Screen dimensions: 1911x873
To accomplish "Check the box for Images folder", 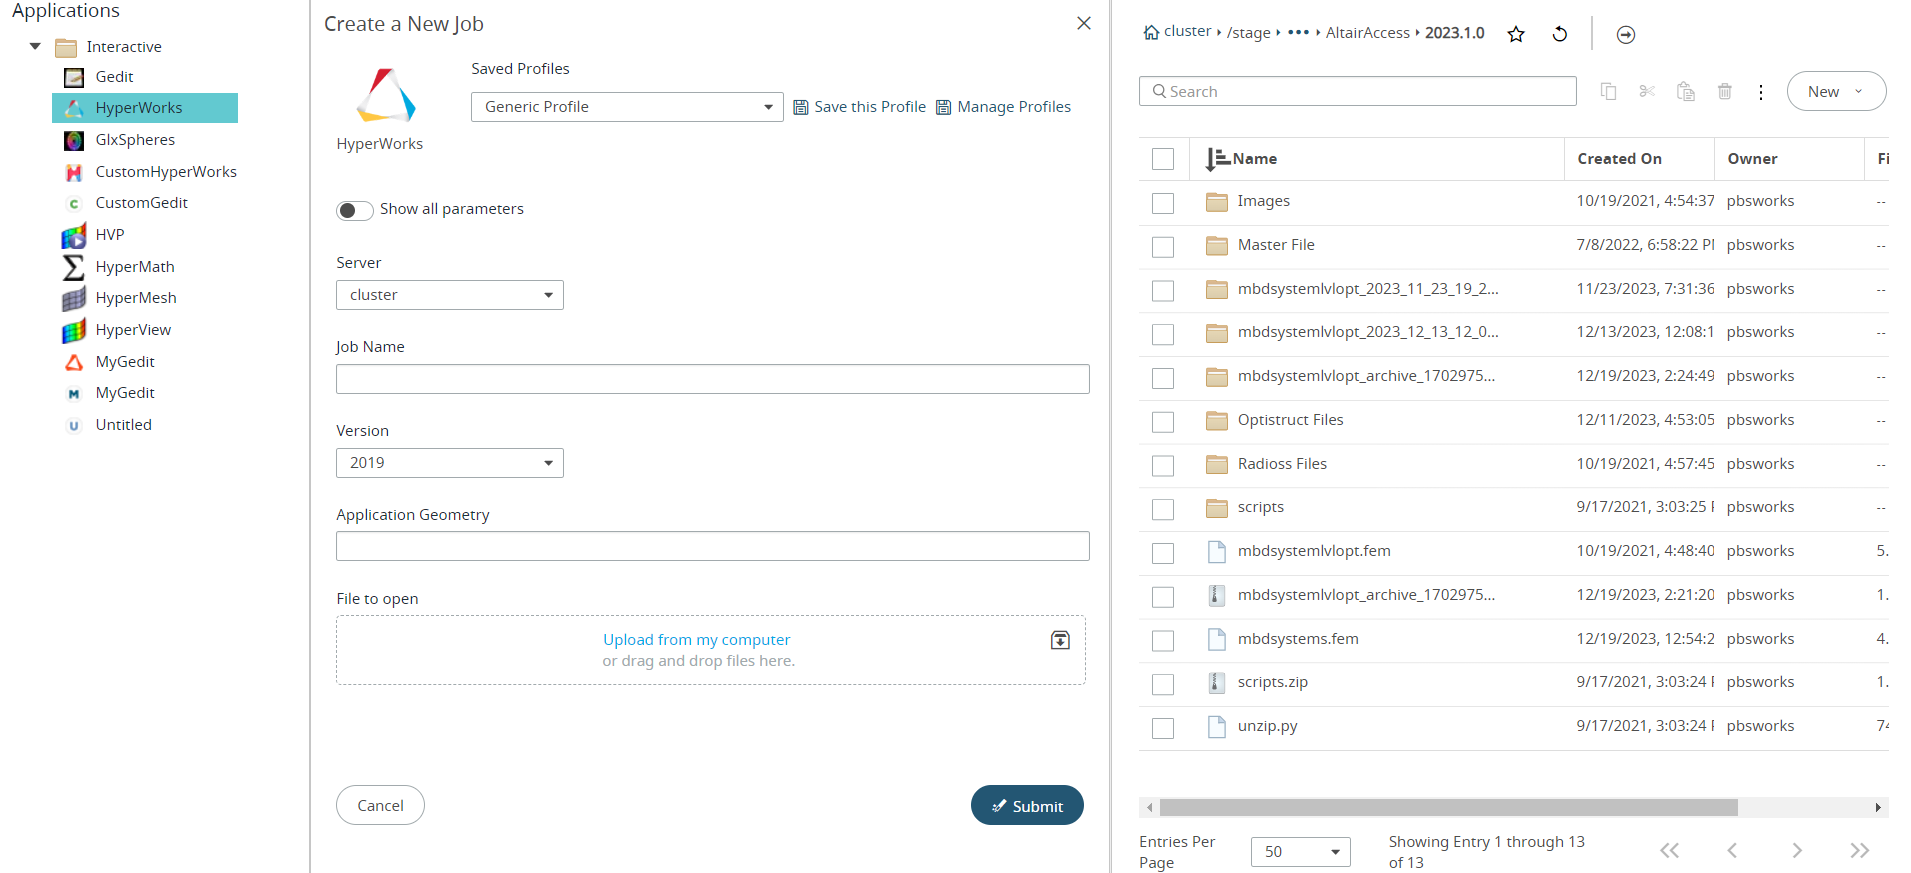I will click(x=1163, y=203).
